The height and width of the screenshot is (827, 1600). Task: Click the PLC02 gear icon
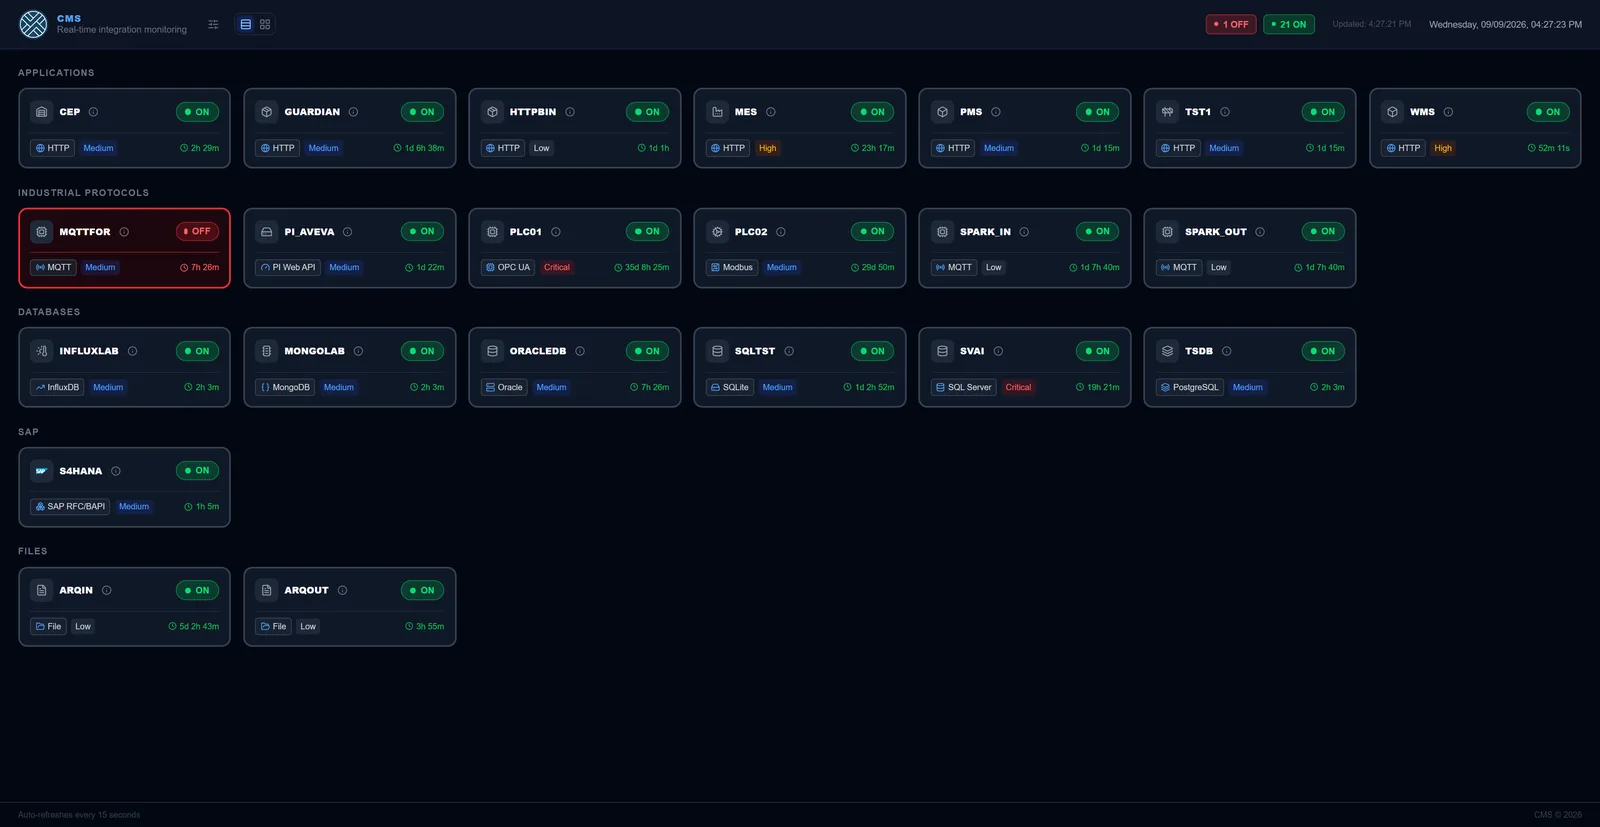point(717,232)
